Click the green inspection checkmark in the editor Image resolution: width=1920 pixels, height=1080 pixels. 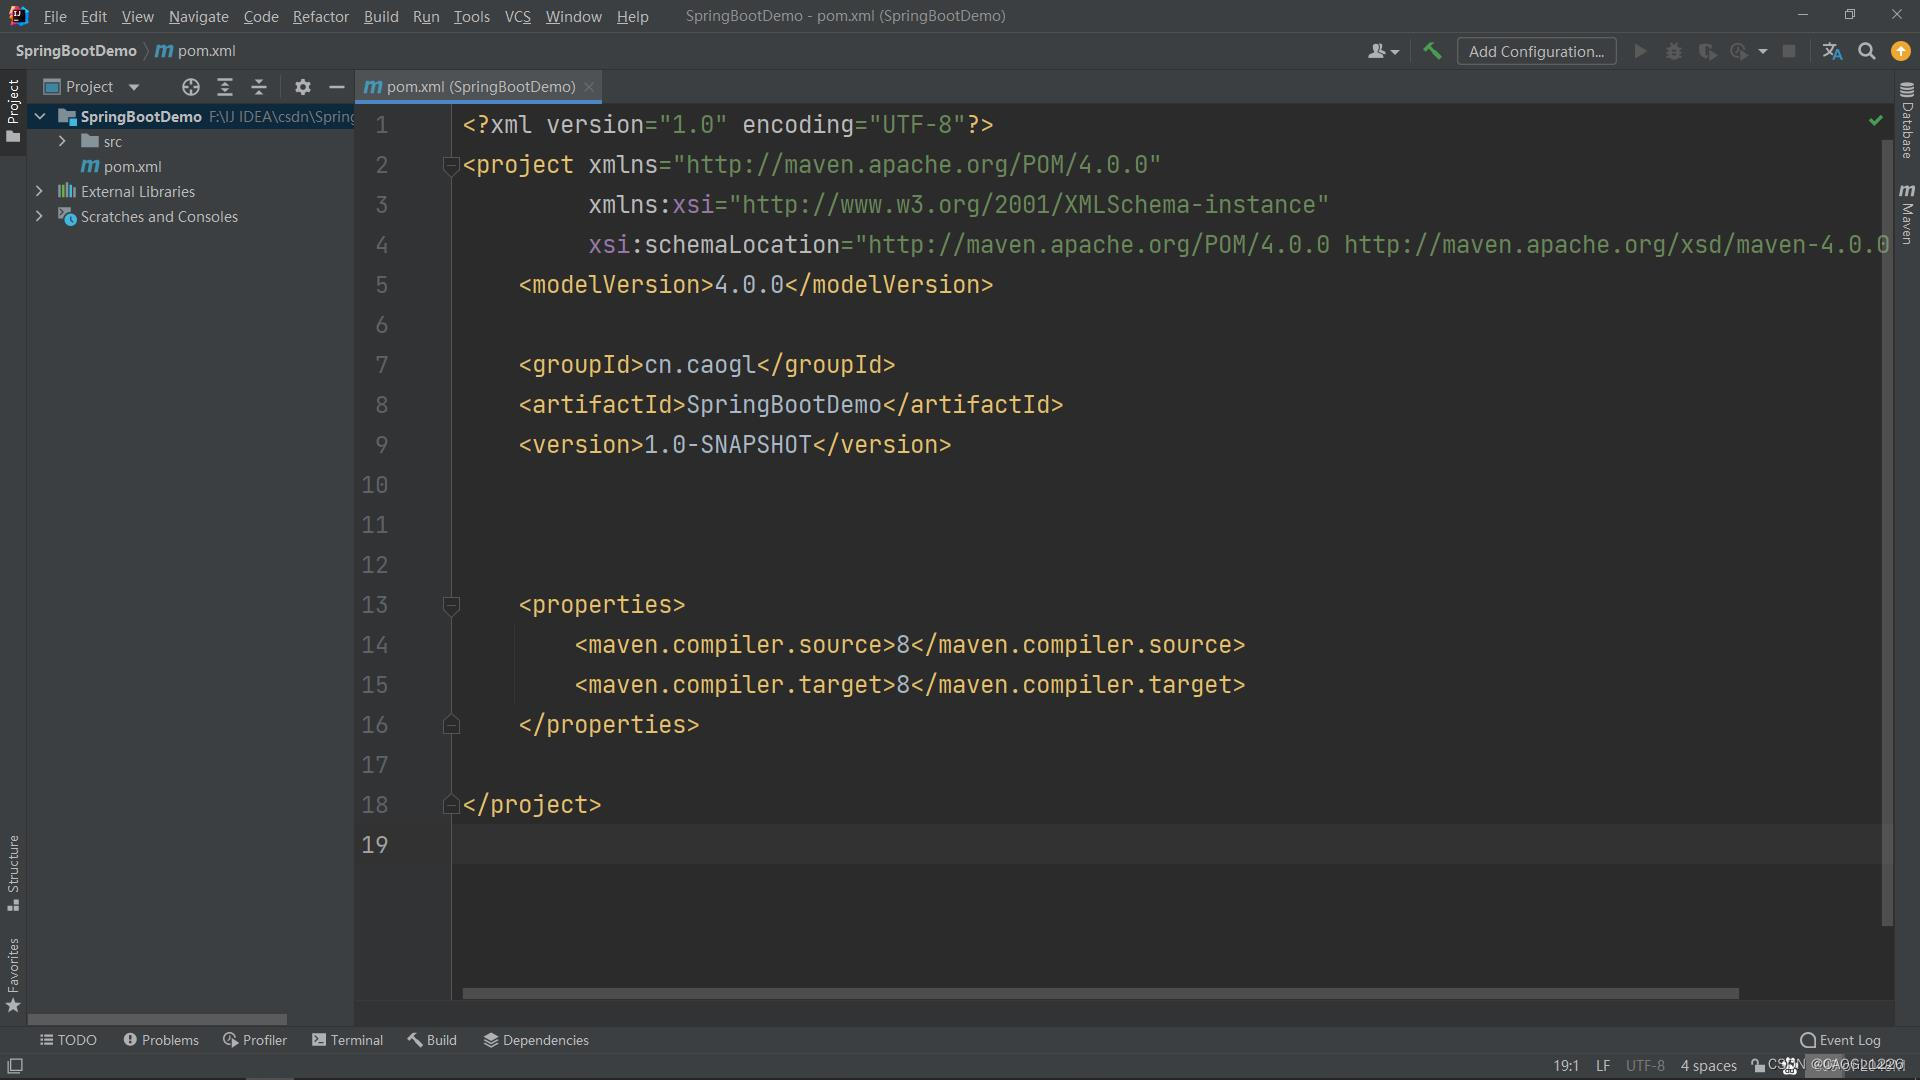tap(1875, 121)
